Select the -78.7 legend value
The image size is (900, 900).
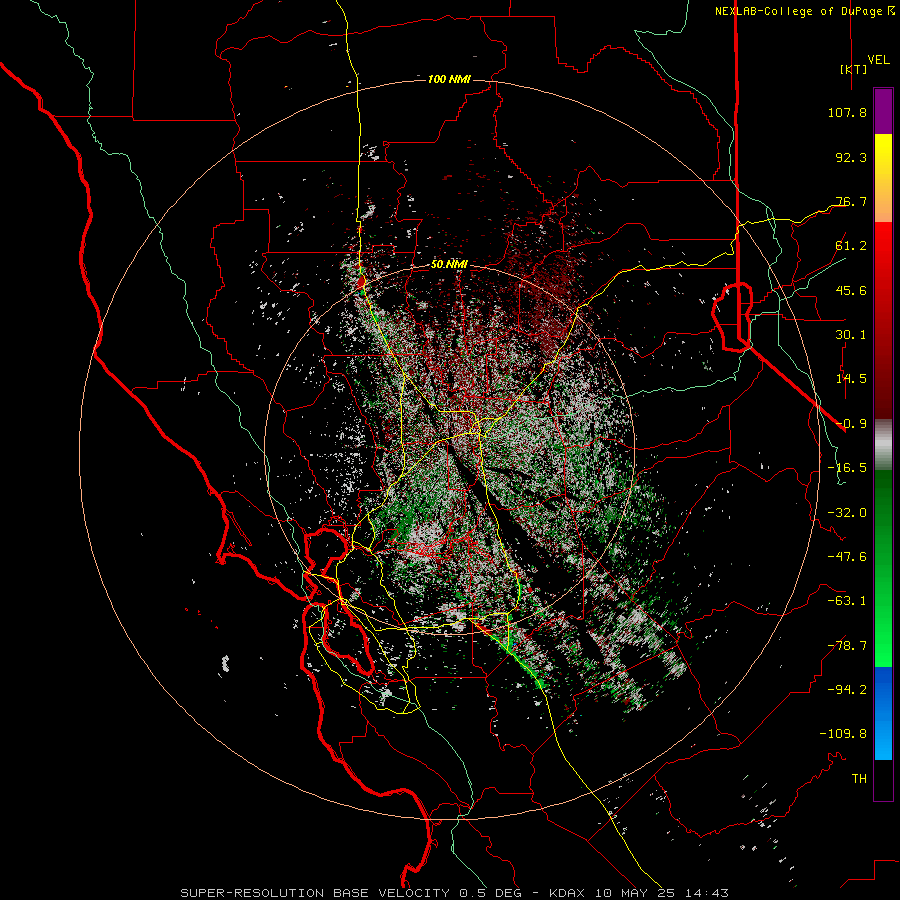click(847, 646)
